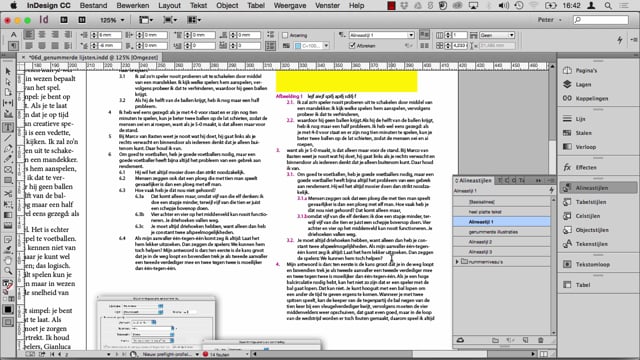Switch to paragraph formatting controls
Screen dimensions: 640x360
pos(13,45)
